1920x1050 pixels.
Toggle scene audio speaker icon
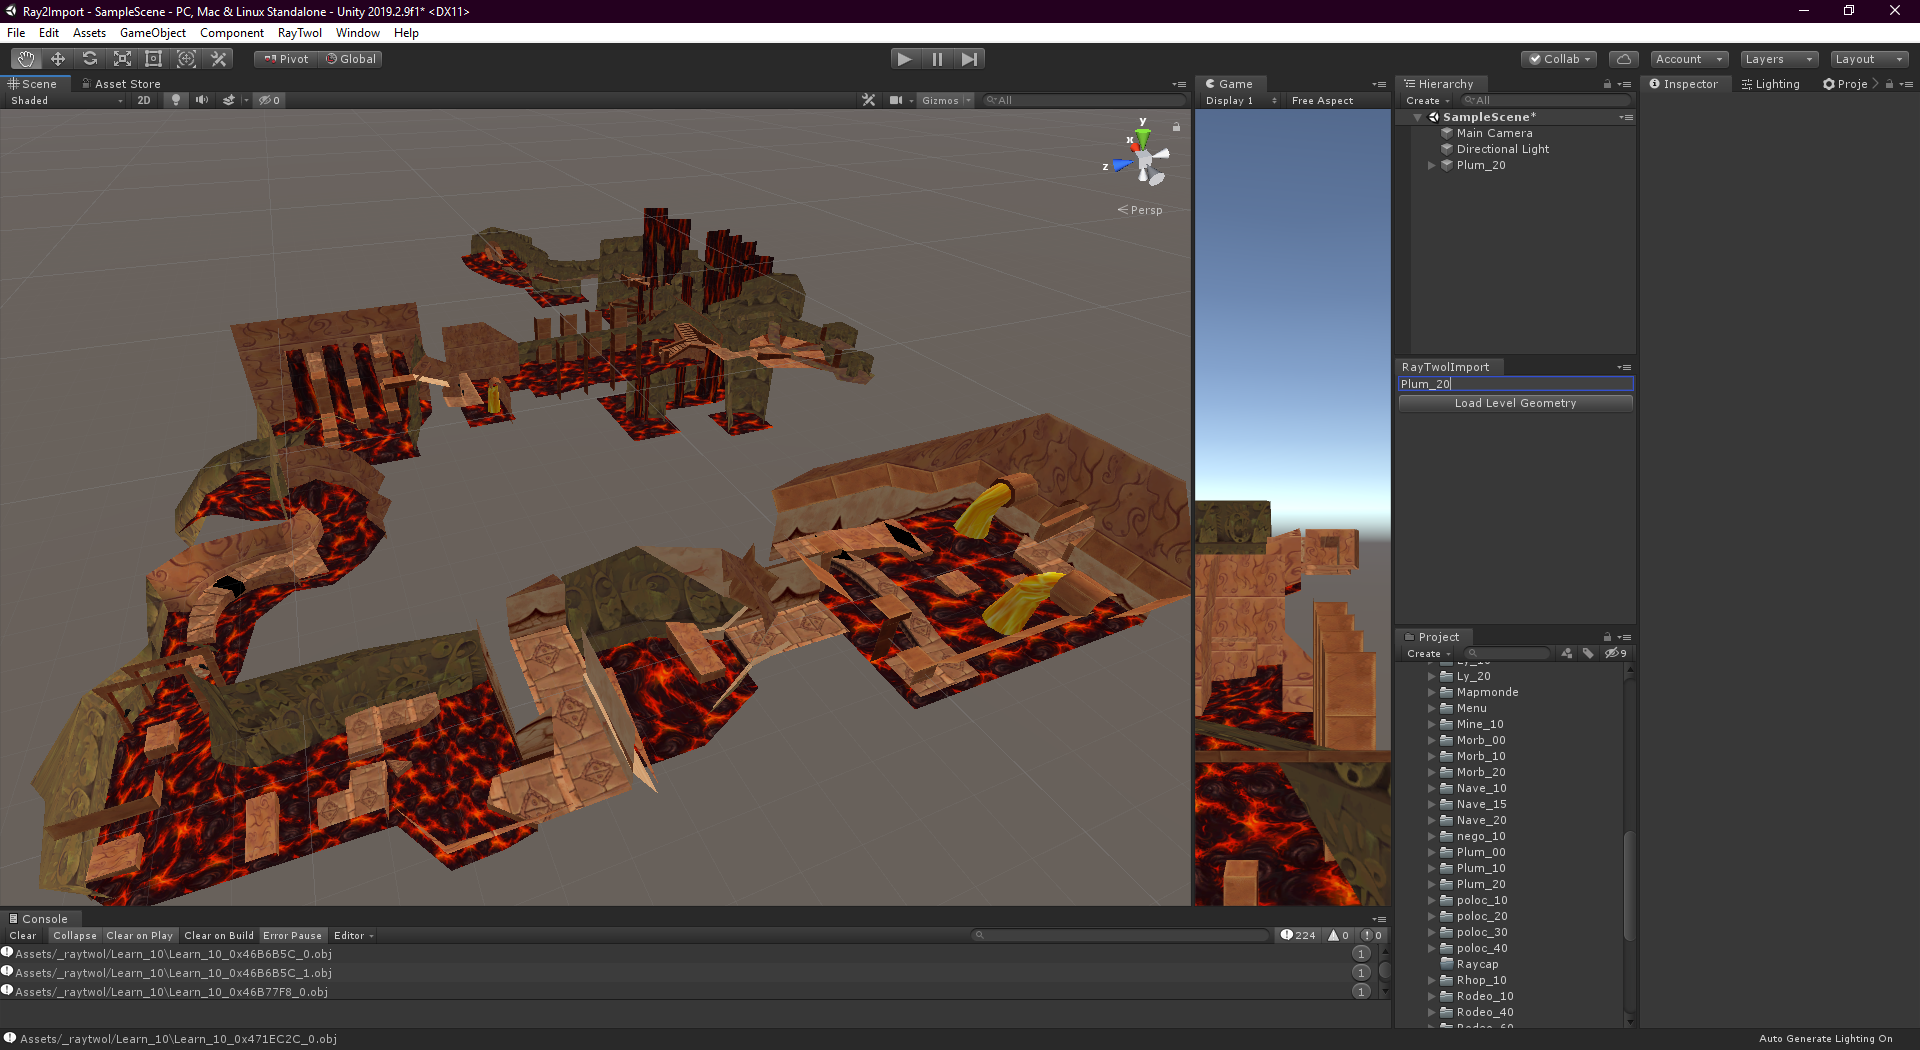coord(202,100)
